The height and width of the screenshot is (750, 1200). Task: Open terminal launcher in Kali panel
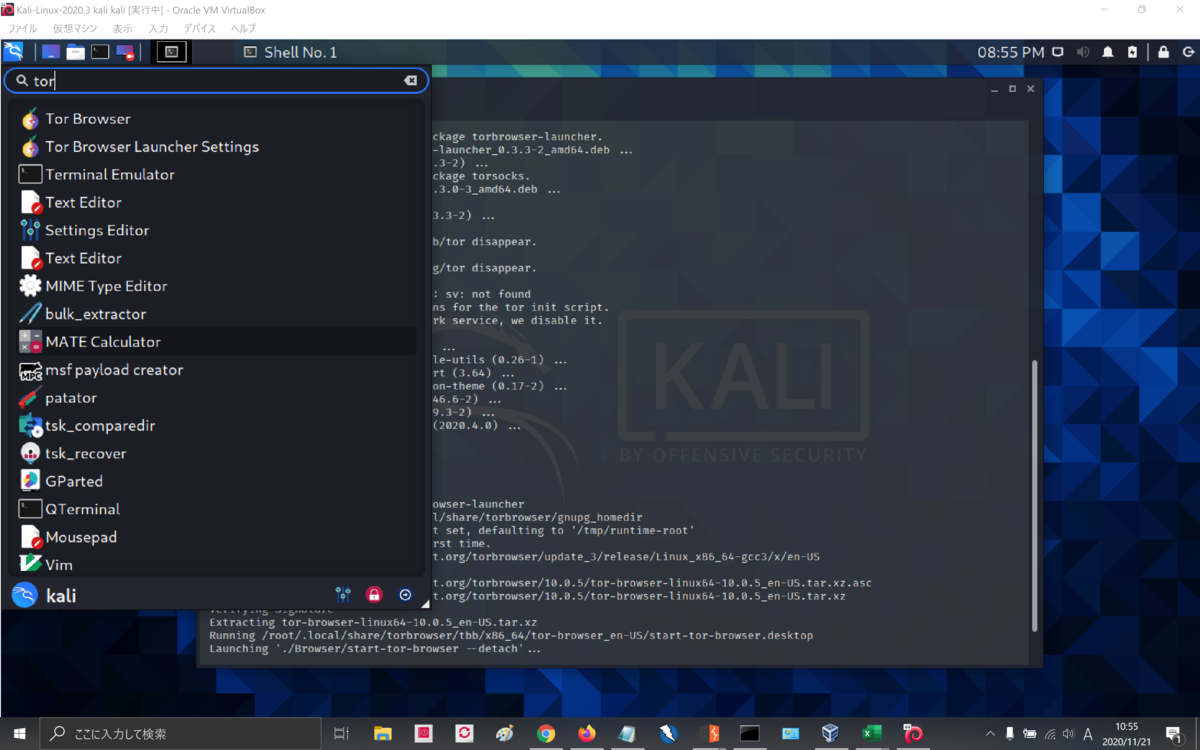pos(100,52)
